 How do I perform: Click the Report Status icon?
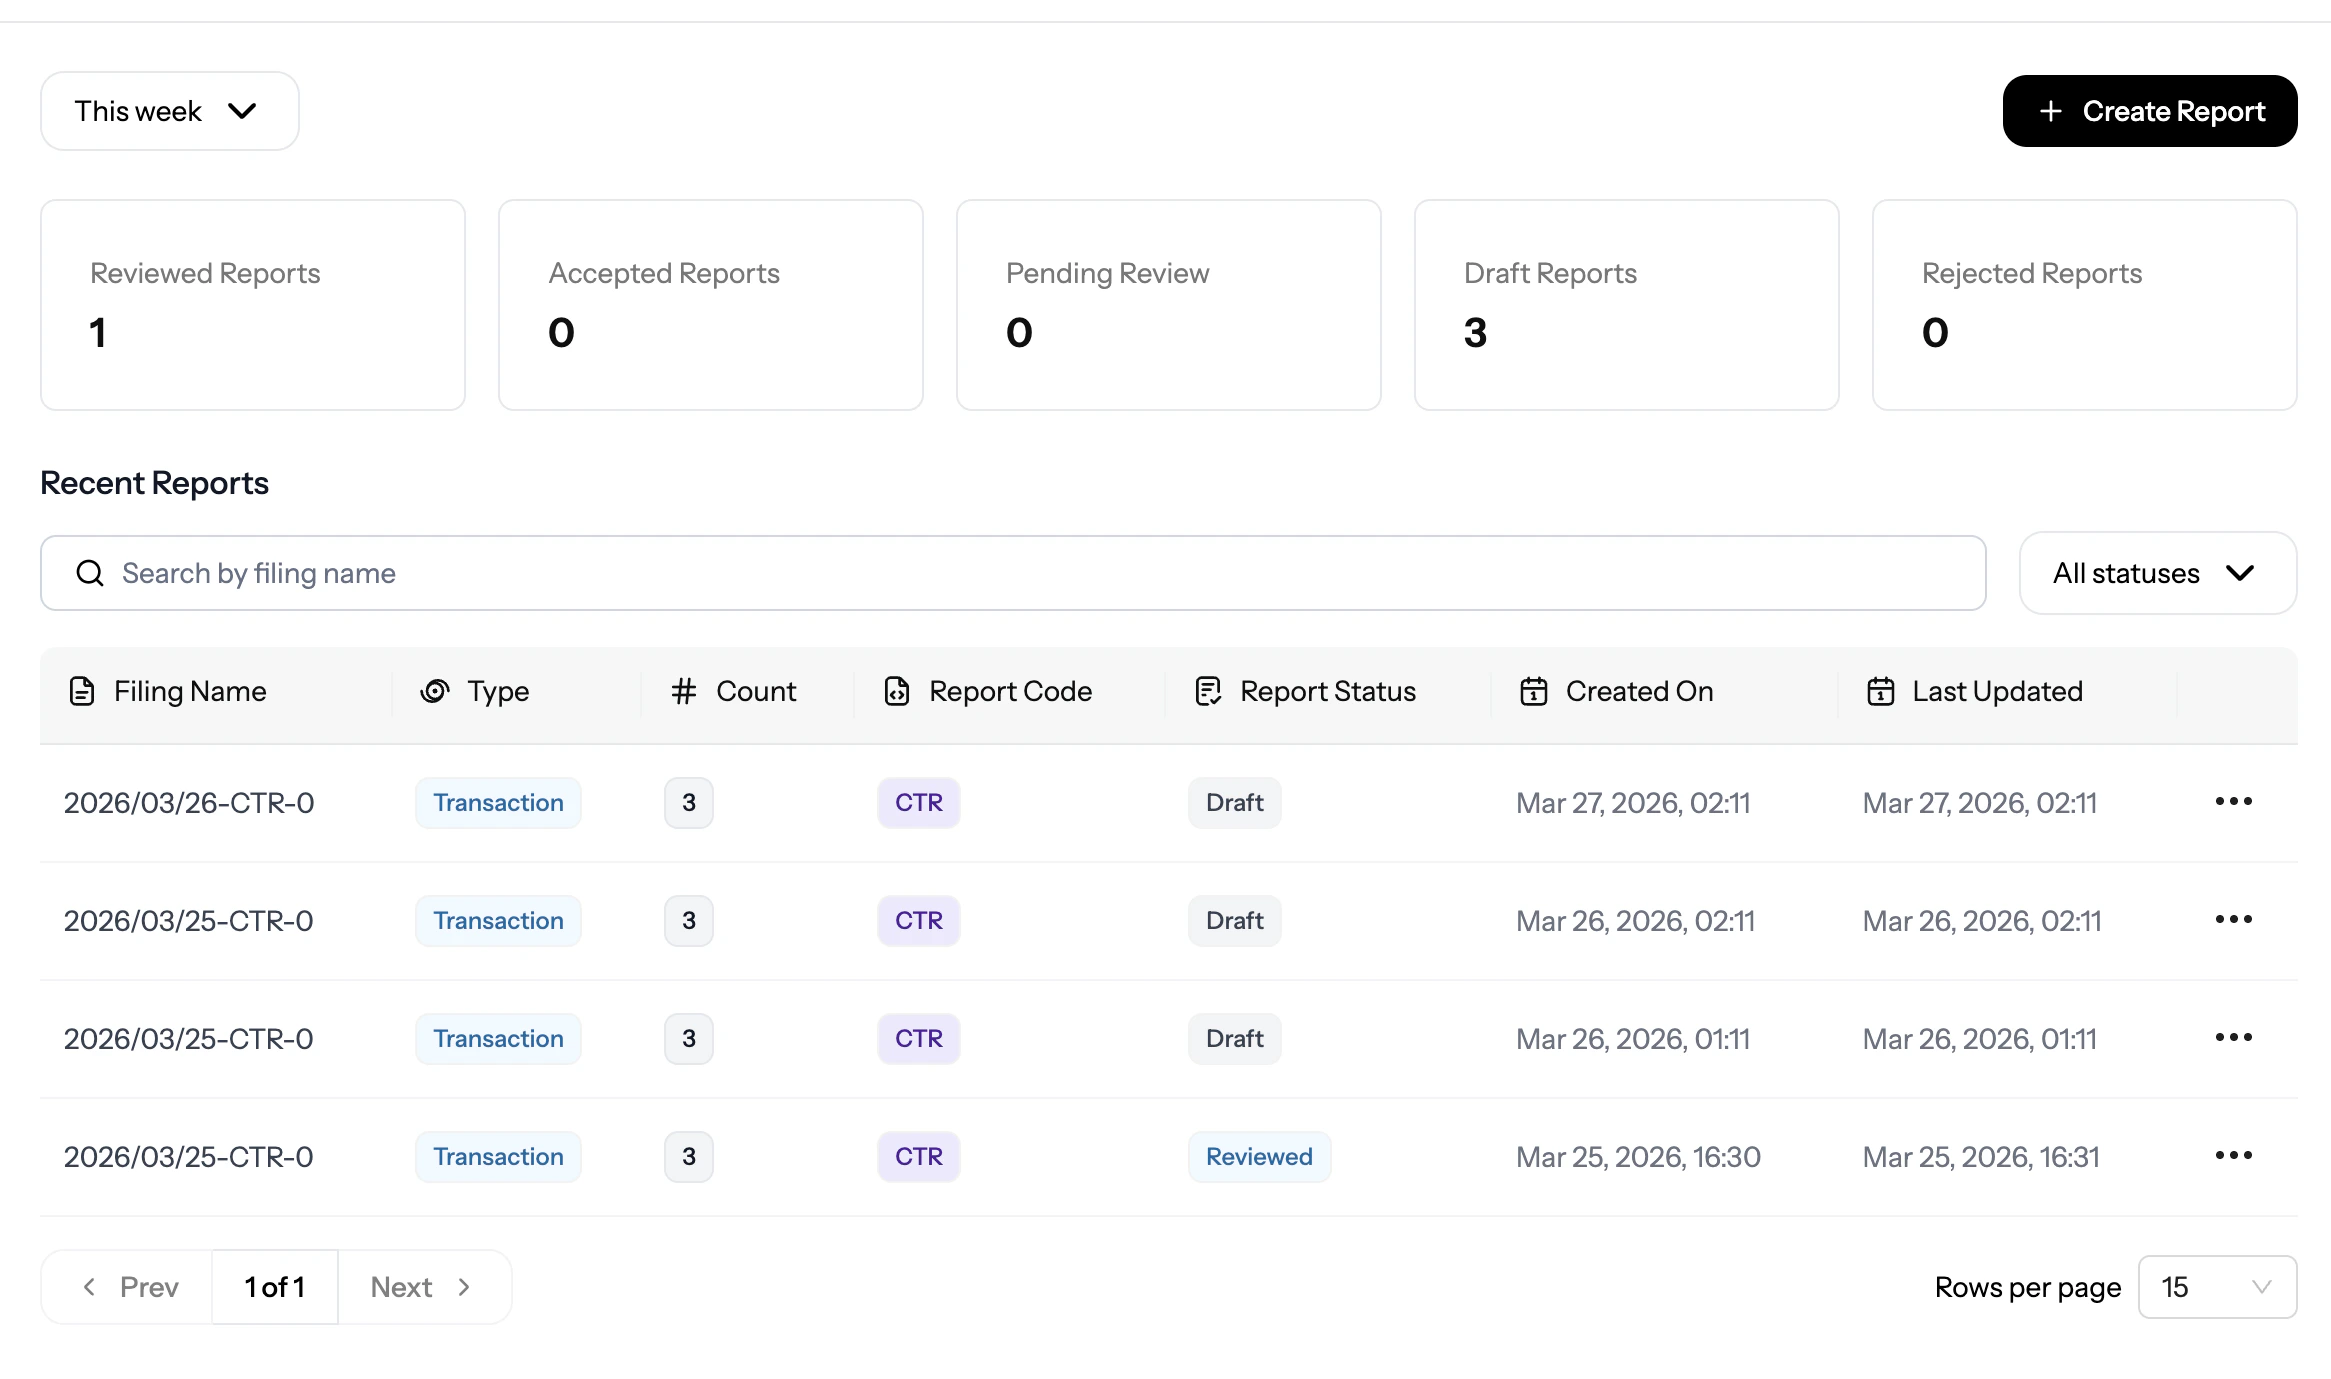click(x=1208, y=691)
